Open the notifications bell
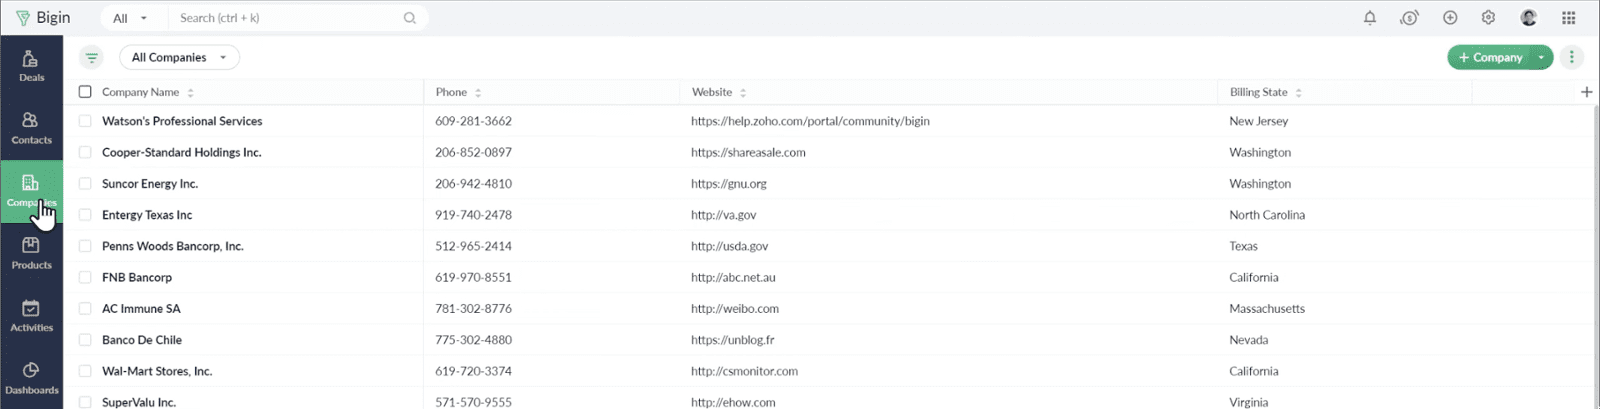This screenshot has width=1600, height=409. [x=1370, y=18]
